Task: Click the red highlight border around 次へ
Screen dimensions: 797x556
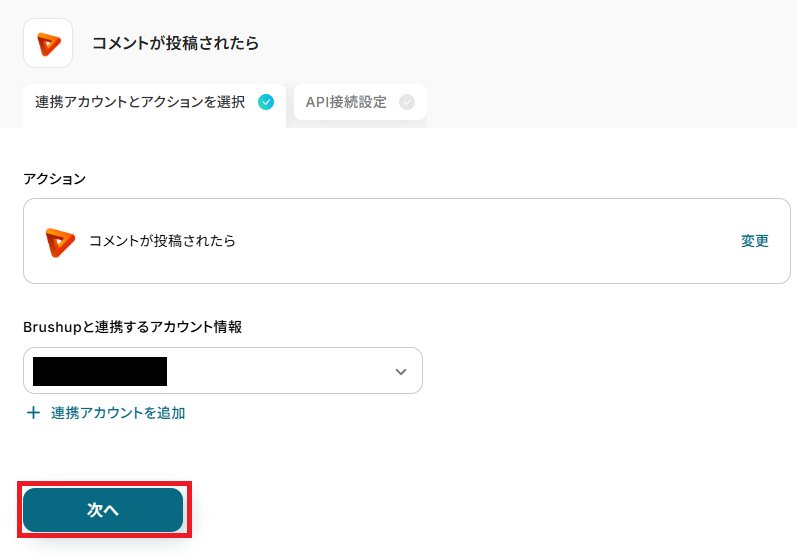Action: point(104,485)
